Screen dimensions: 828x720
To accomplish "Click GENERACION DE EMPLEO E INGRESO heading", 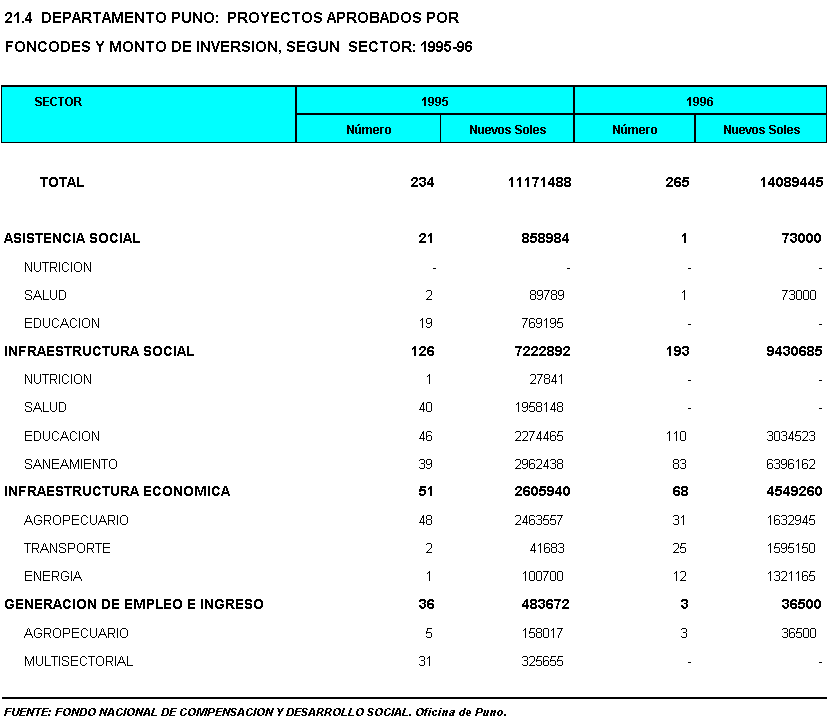I will tap(134, 604).
